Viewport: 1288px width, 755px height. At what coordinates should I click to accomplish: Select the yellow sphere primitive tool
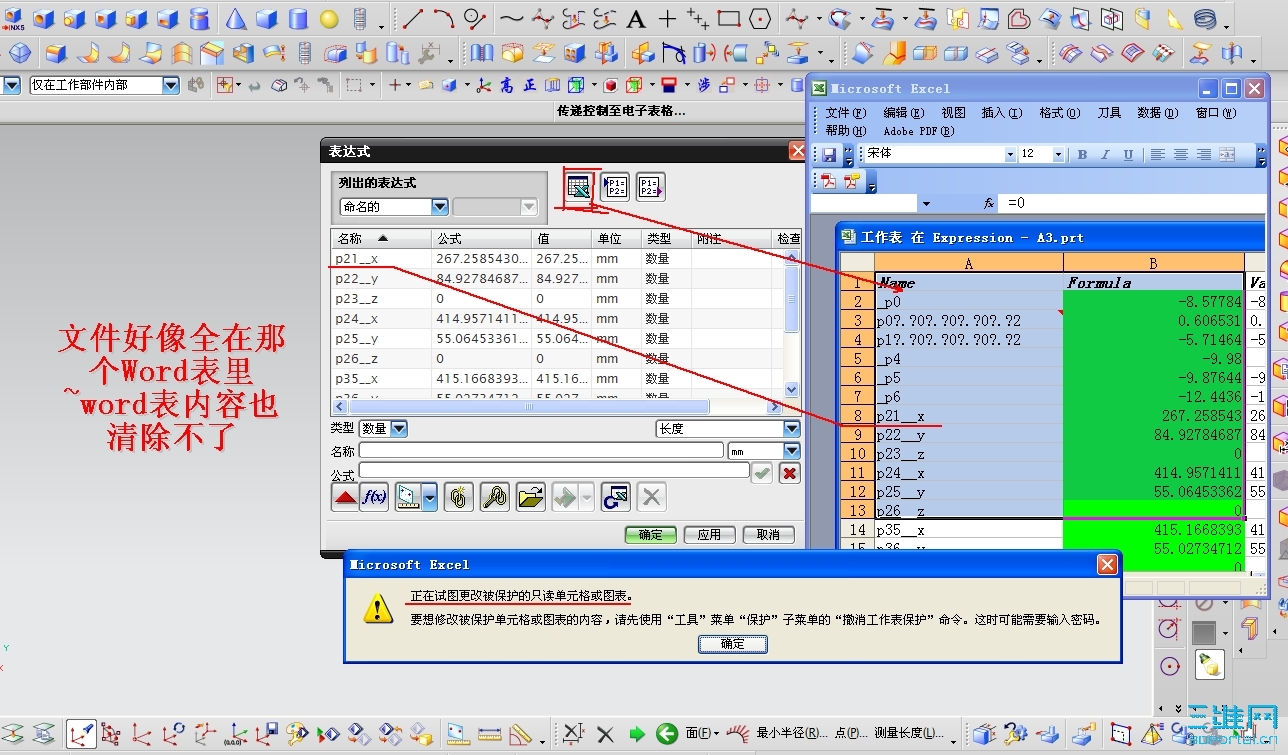[329, 19]
